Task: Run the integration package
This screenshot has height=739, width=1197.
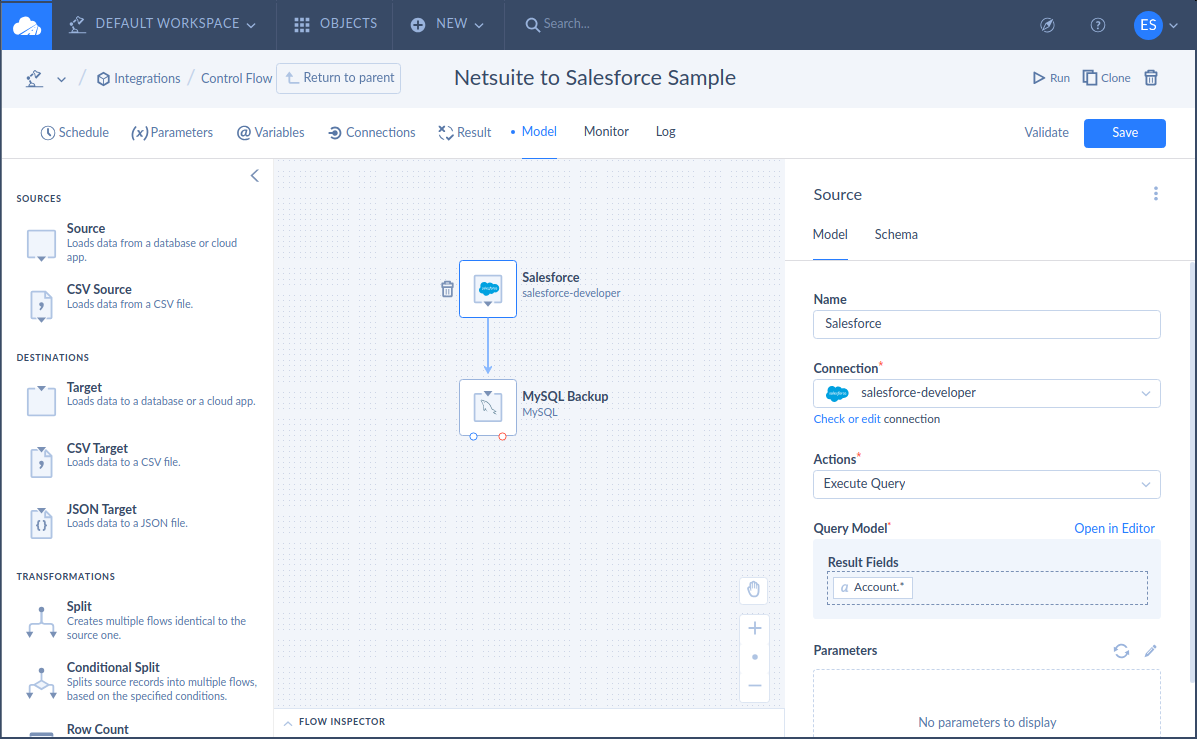Action: pos(1051,78)
